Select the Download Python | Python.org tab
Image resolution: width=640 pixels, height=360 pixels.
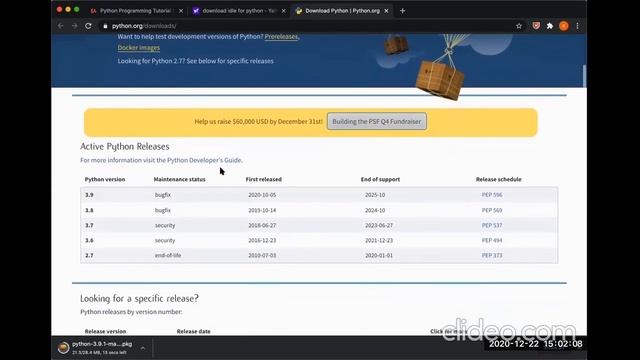tap(342, 11)
